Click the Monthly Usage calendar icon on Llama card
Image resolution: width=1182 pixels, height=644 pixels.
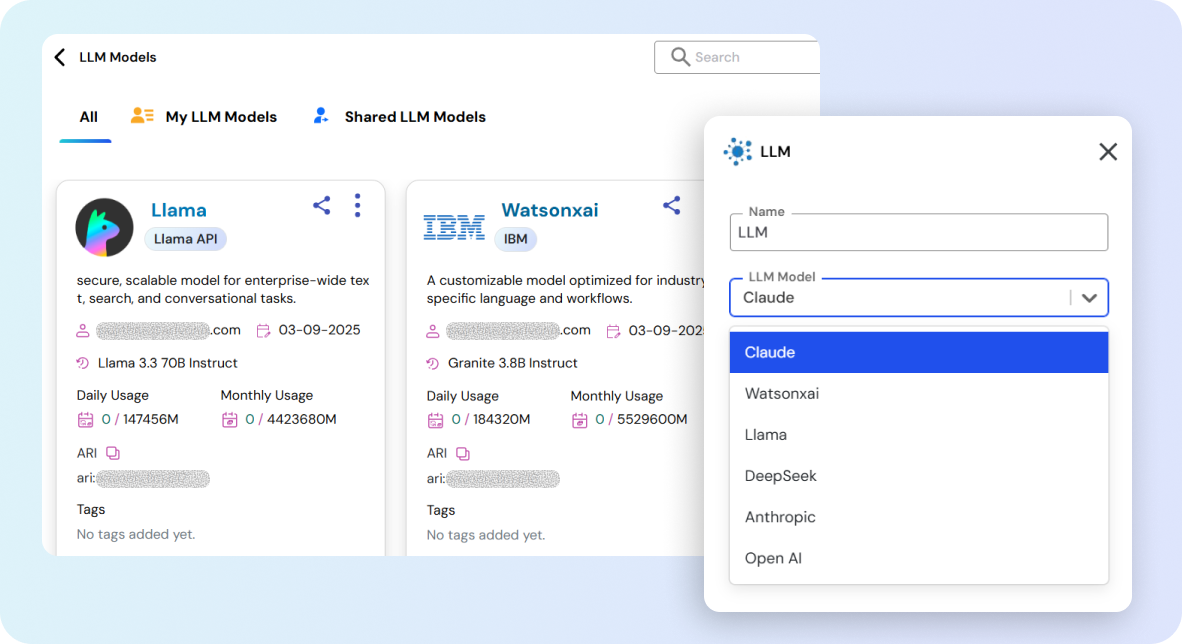[229, 419]
